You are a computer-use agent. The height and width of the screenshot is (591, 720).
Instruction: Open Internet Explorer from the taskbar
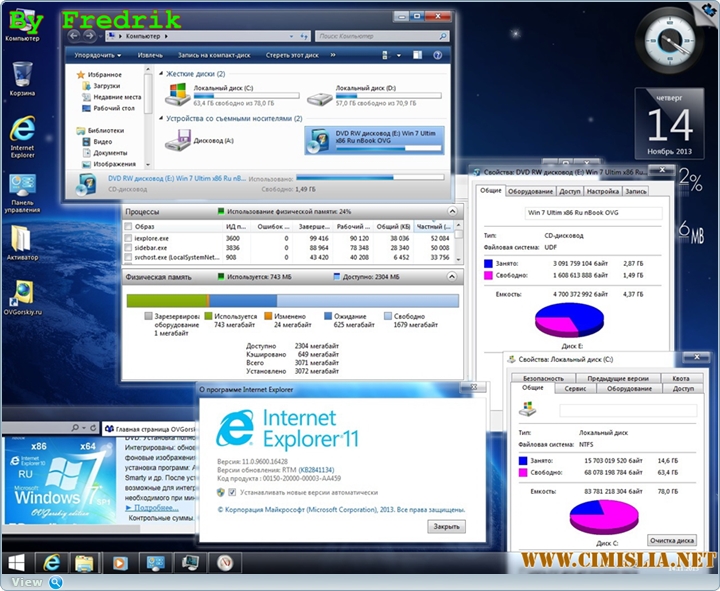[x=50, y=561]
